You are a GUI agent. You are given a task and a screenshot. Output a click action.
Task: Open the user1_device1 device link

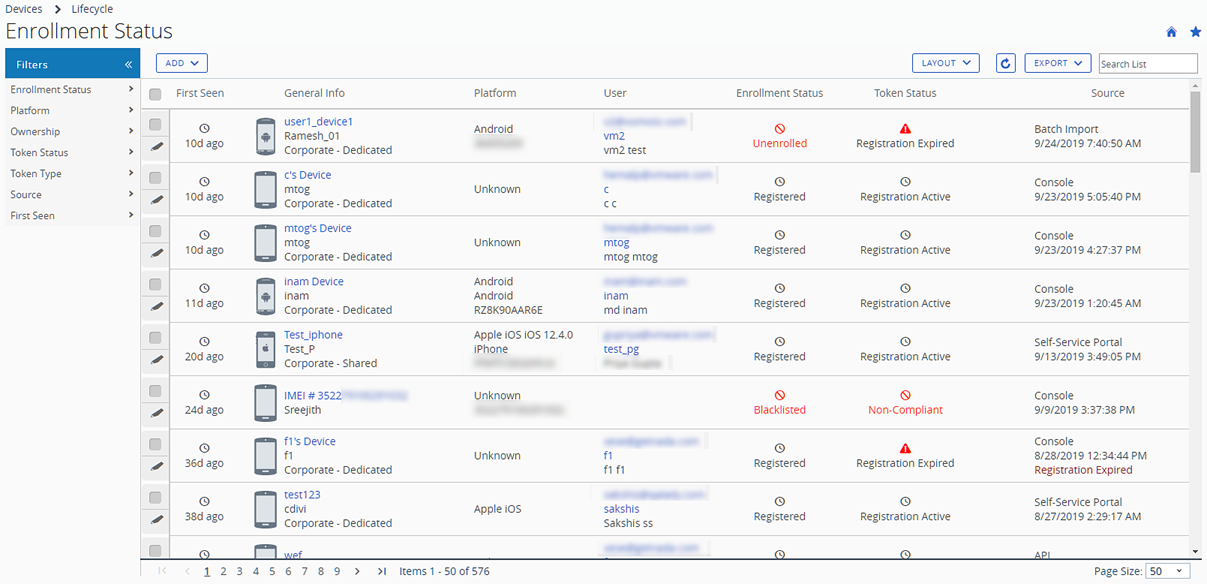318,122
